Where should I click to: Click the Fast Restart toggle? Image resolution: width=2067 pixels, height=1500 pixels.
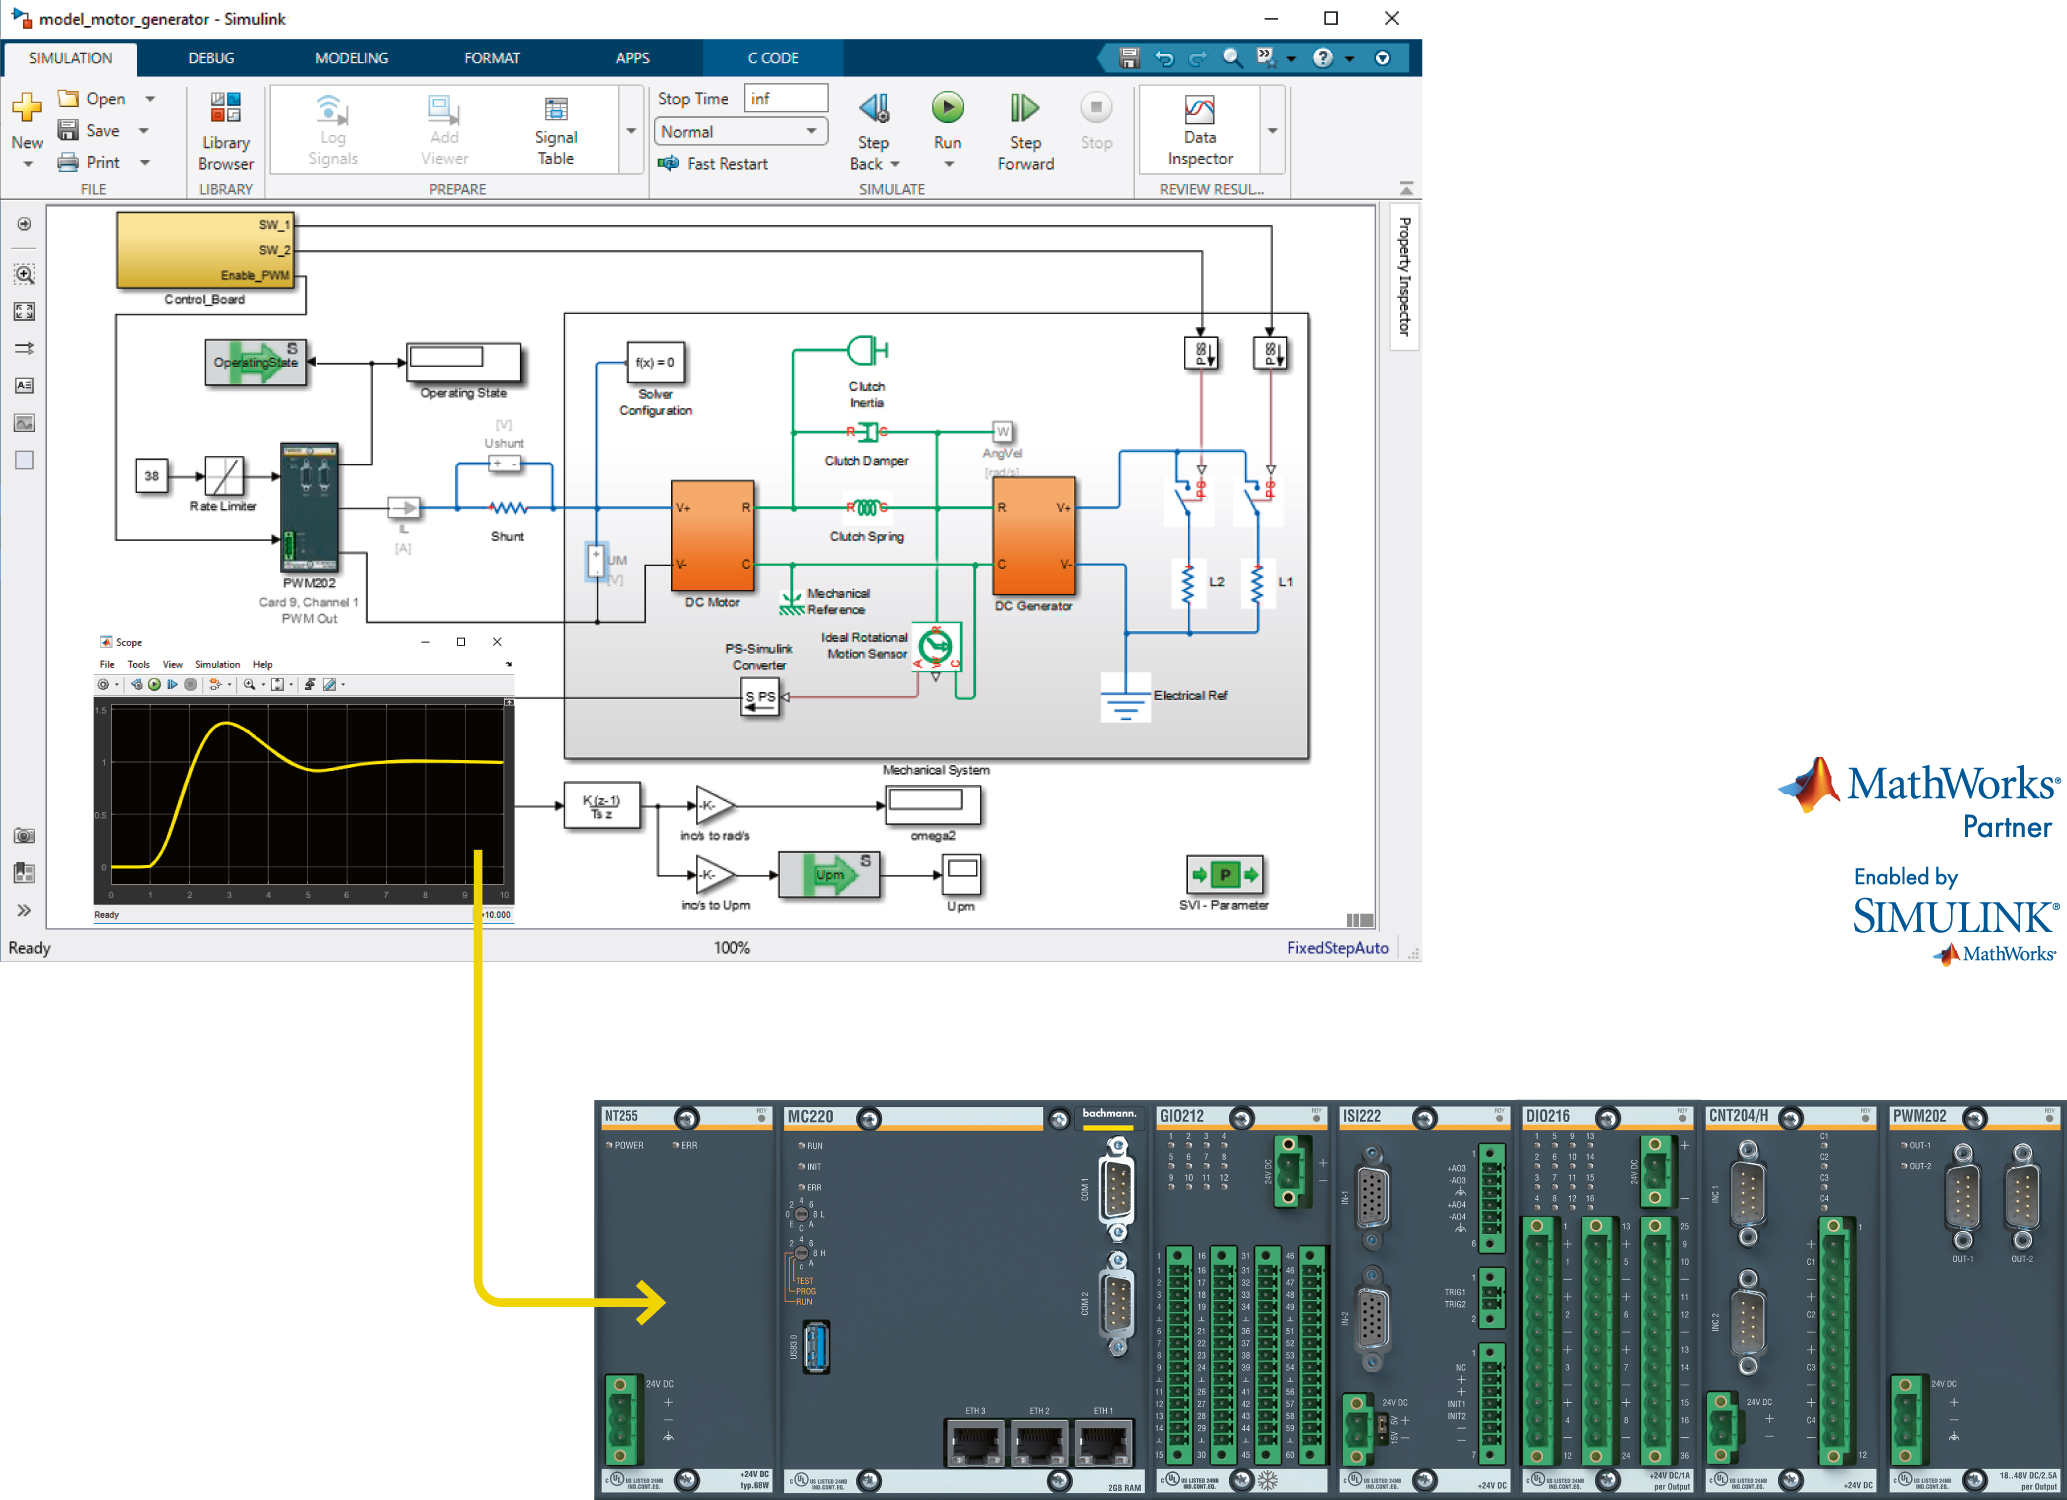click(714, 163)
